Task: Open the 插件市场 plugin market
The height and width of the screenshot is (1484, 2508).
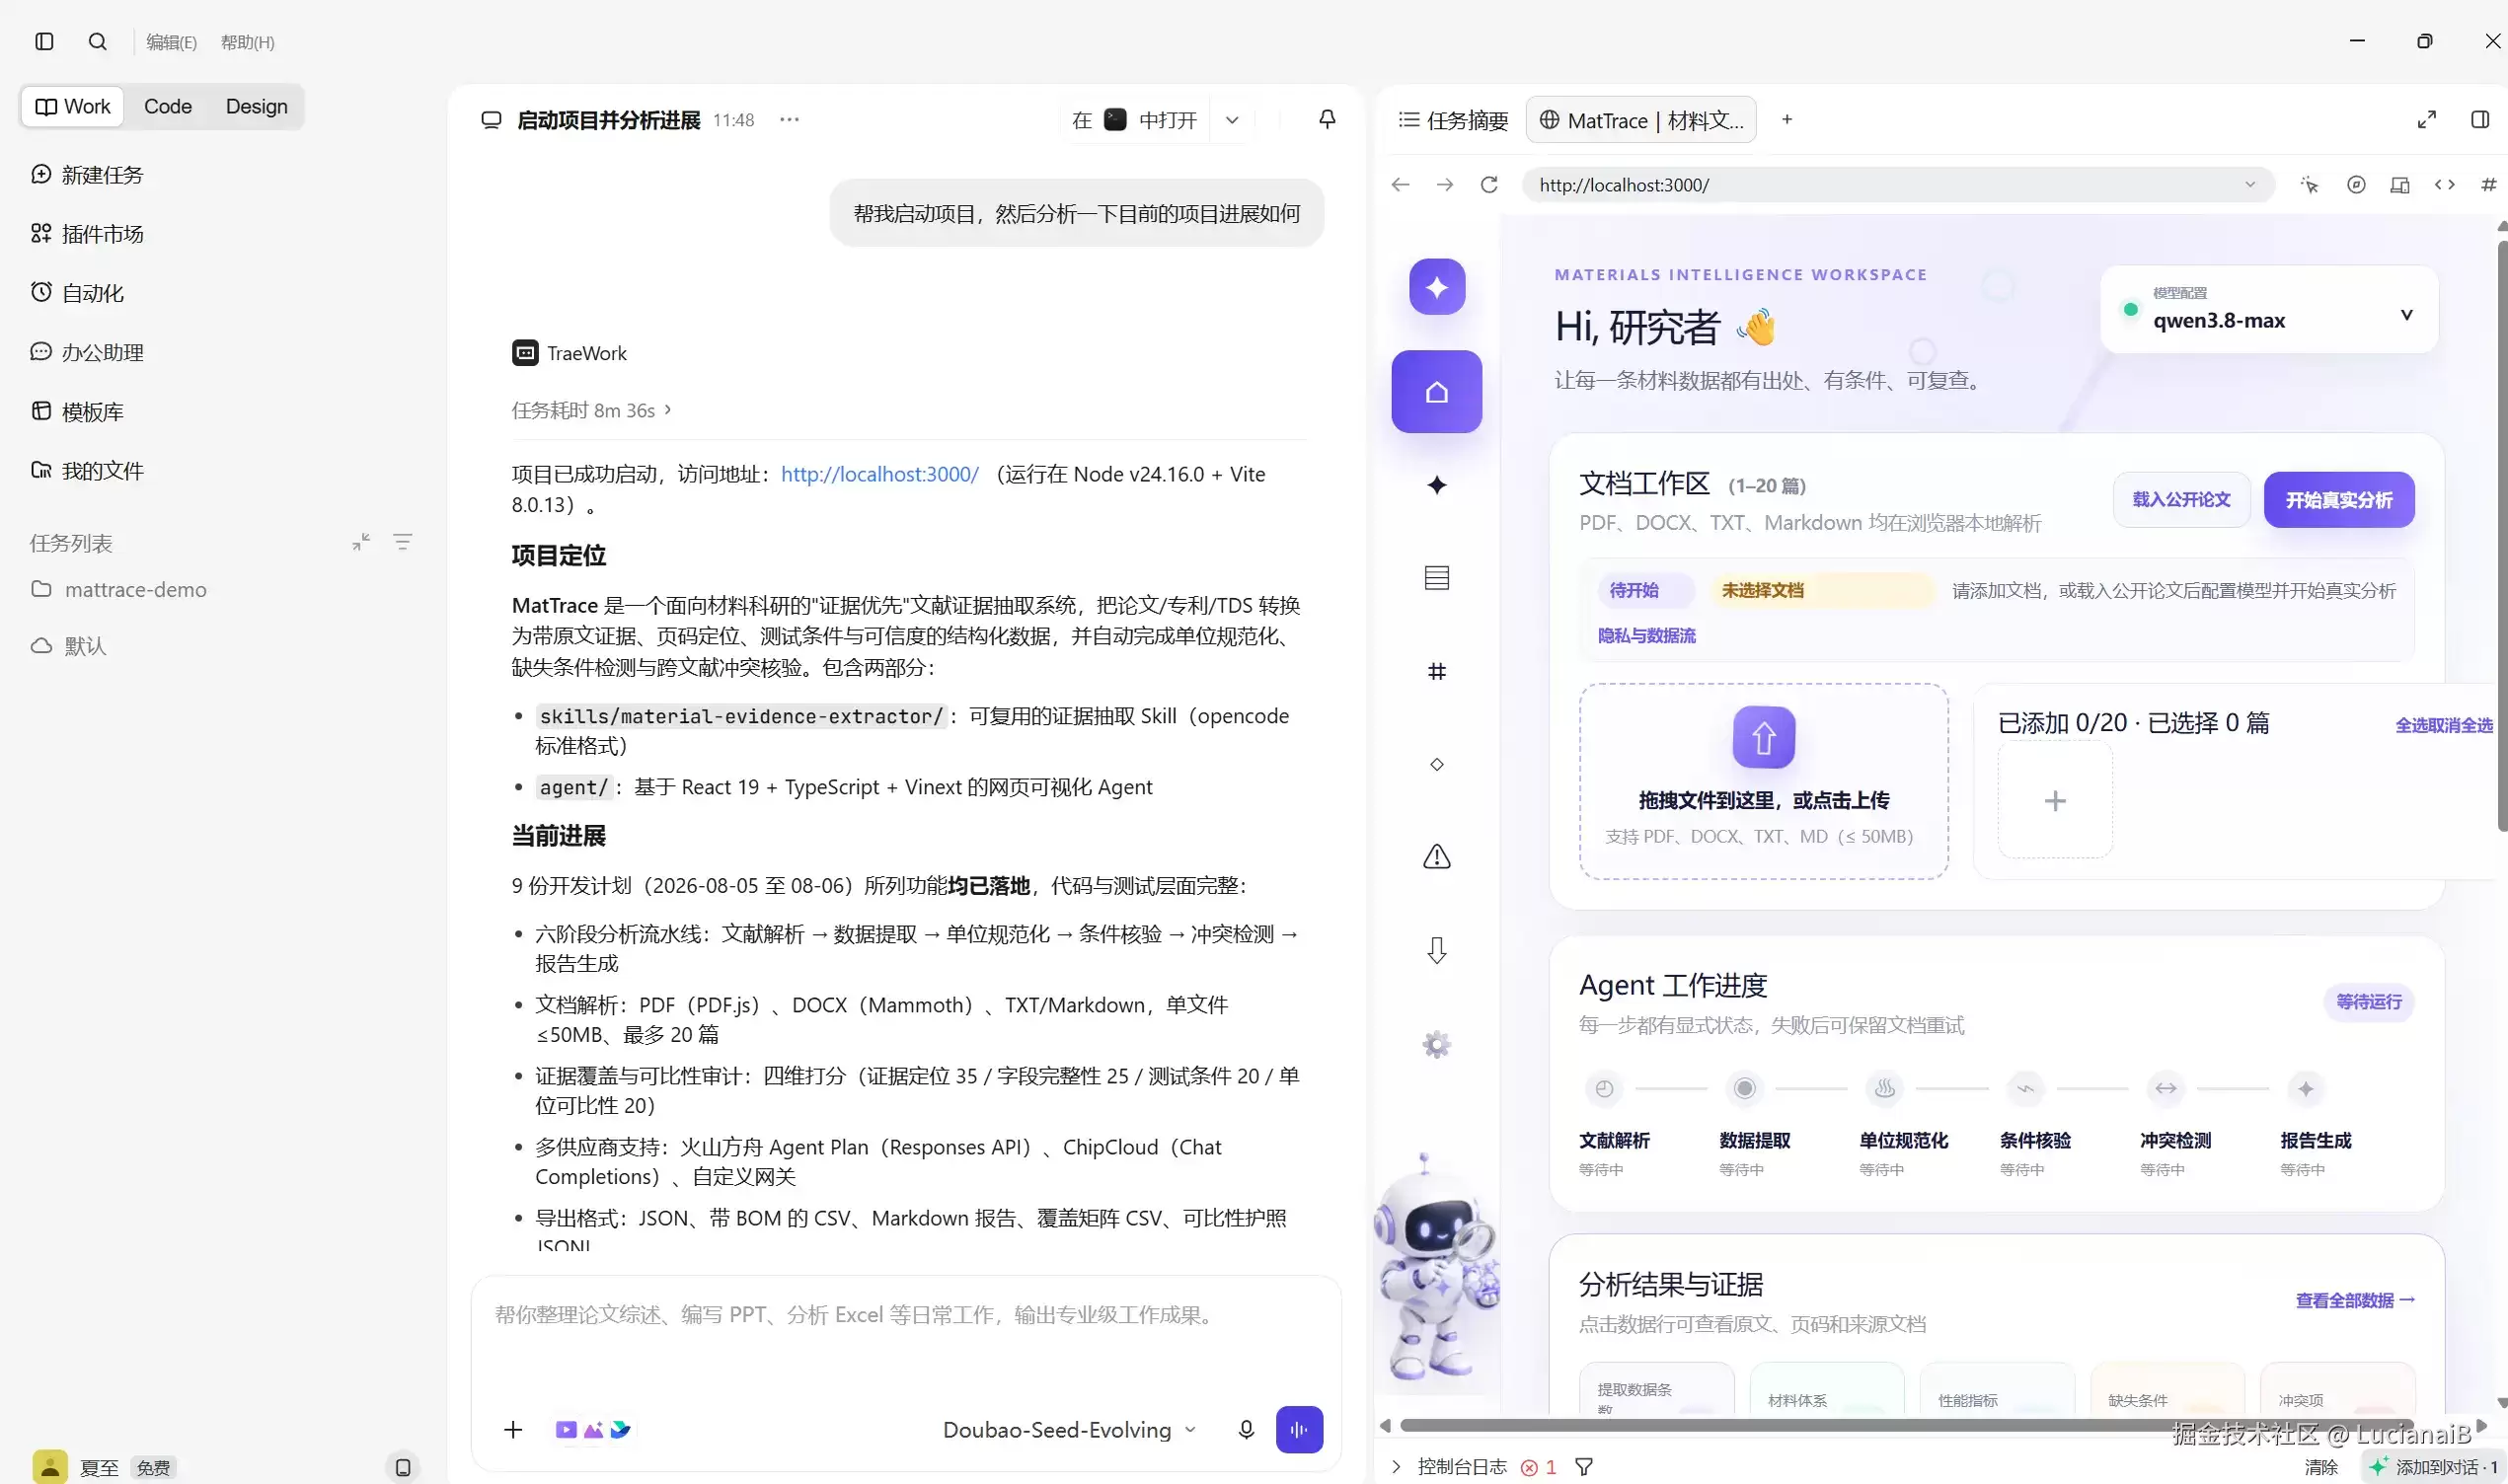Action: [87, 234]
